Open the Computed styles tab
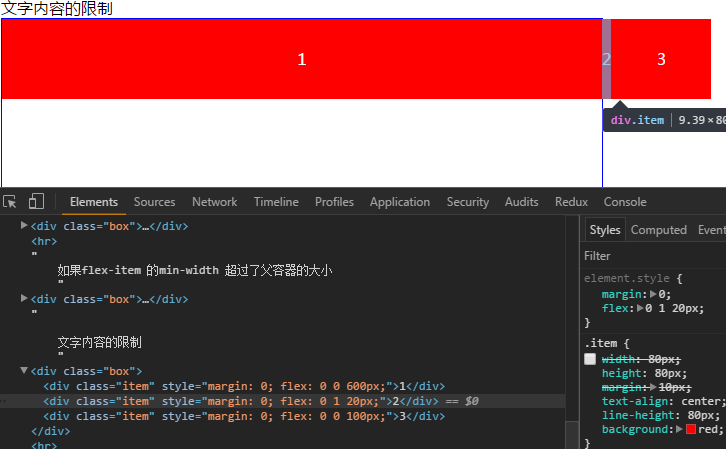Image resolution: width=726 pixels, height=449 pixels. 658,230
